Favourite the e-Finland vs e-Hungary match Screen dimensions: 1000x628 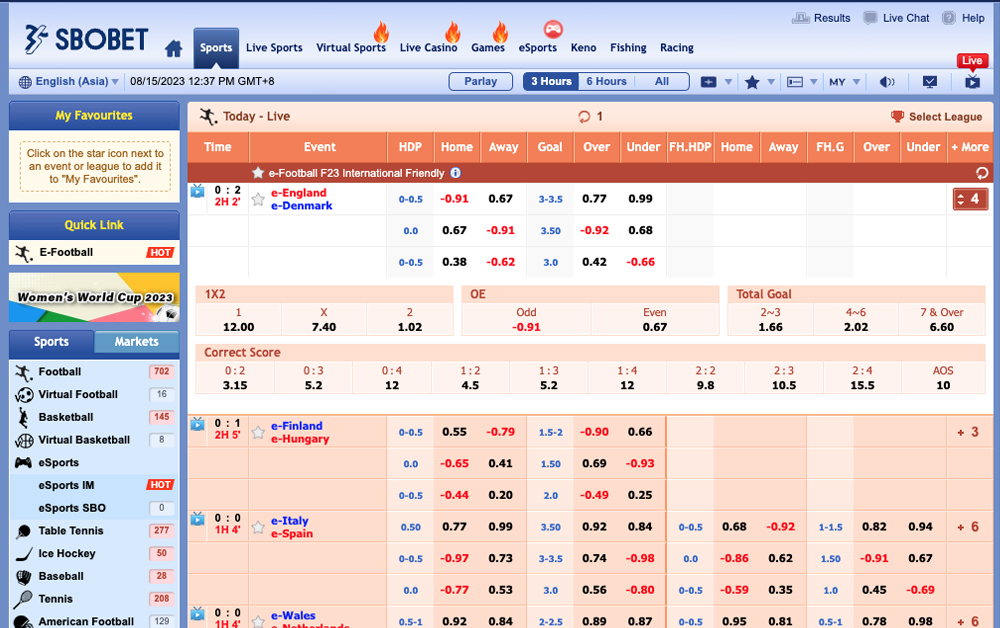(x=258, y=433)
